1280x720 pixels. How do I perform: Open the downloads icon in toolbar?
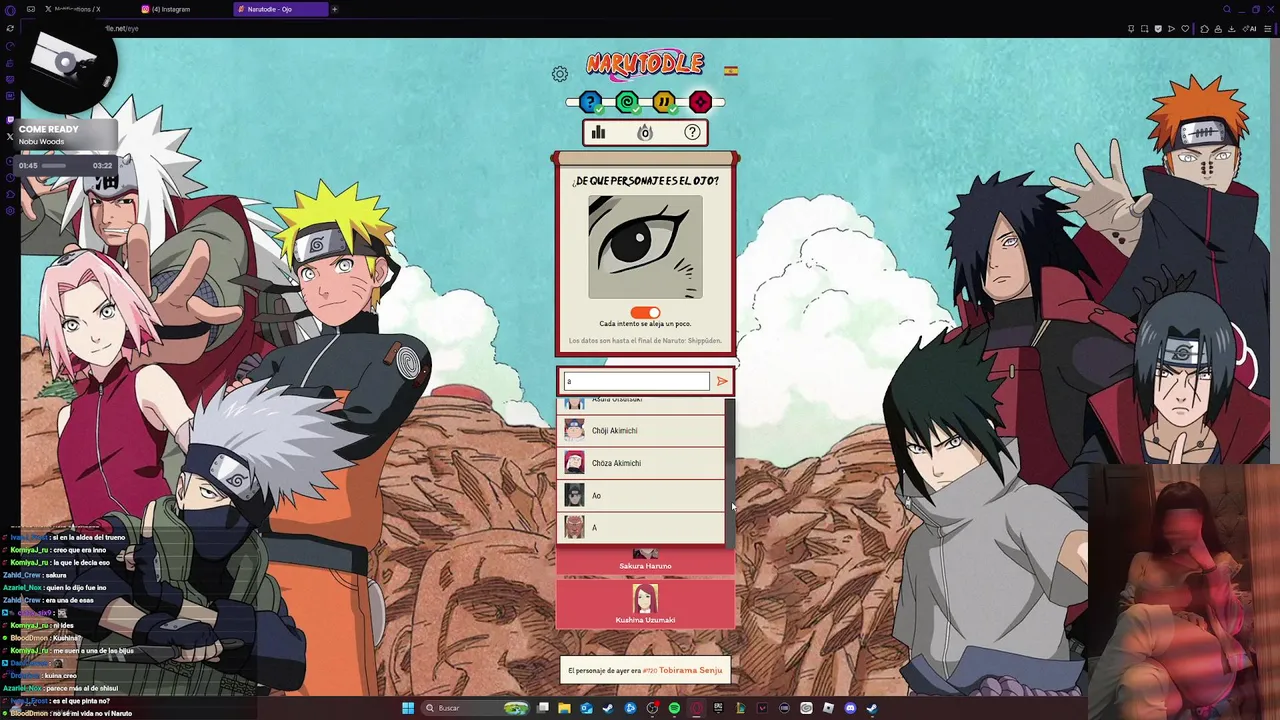tap(1231, 29)
